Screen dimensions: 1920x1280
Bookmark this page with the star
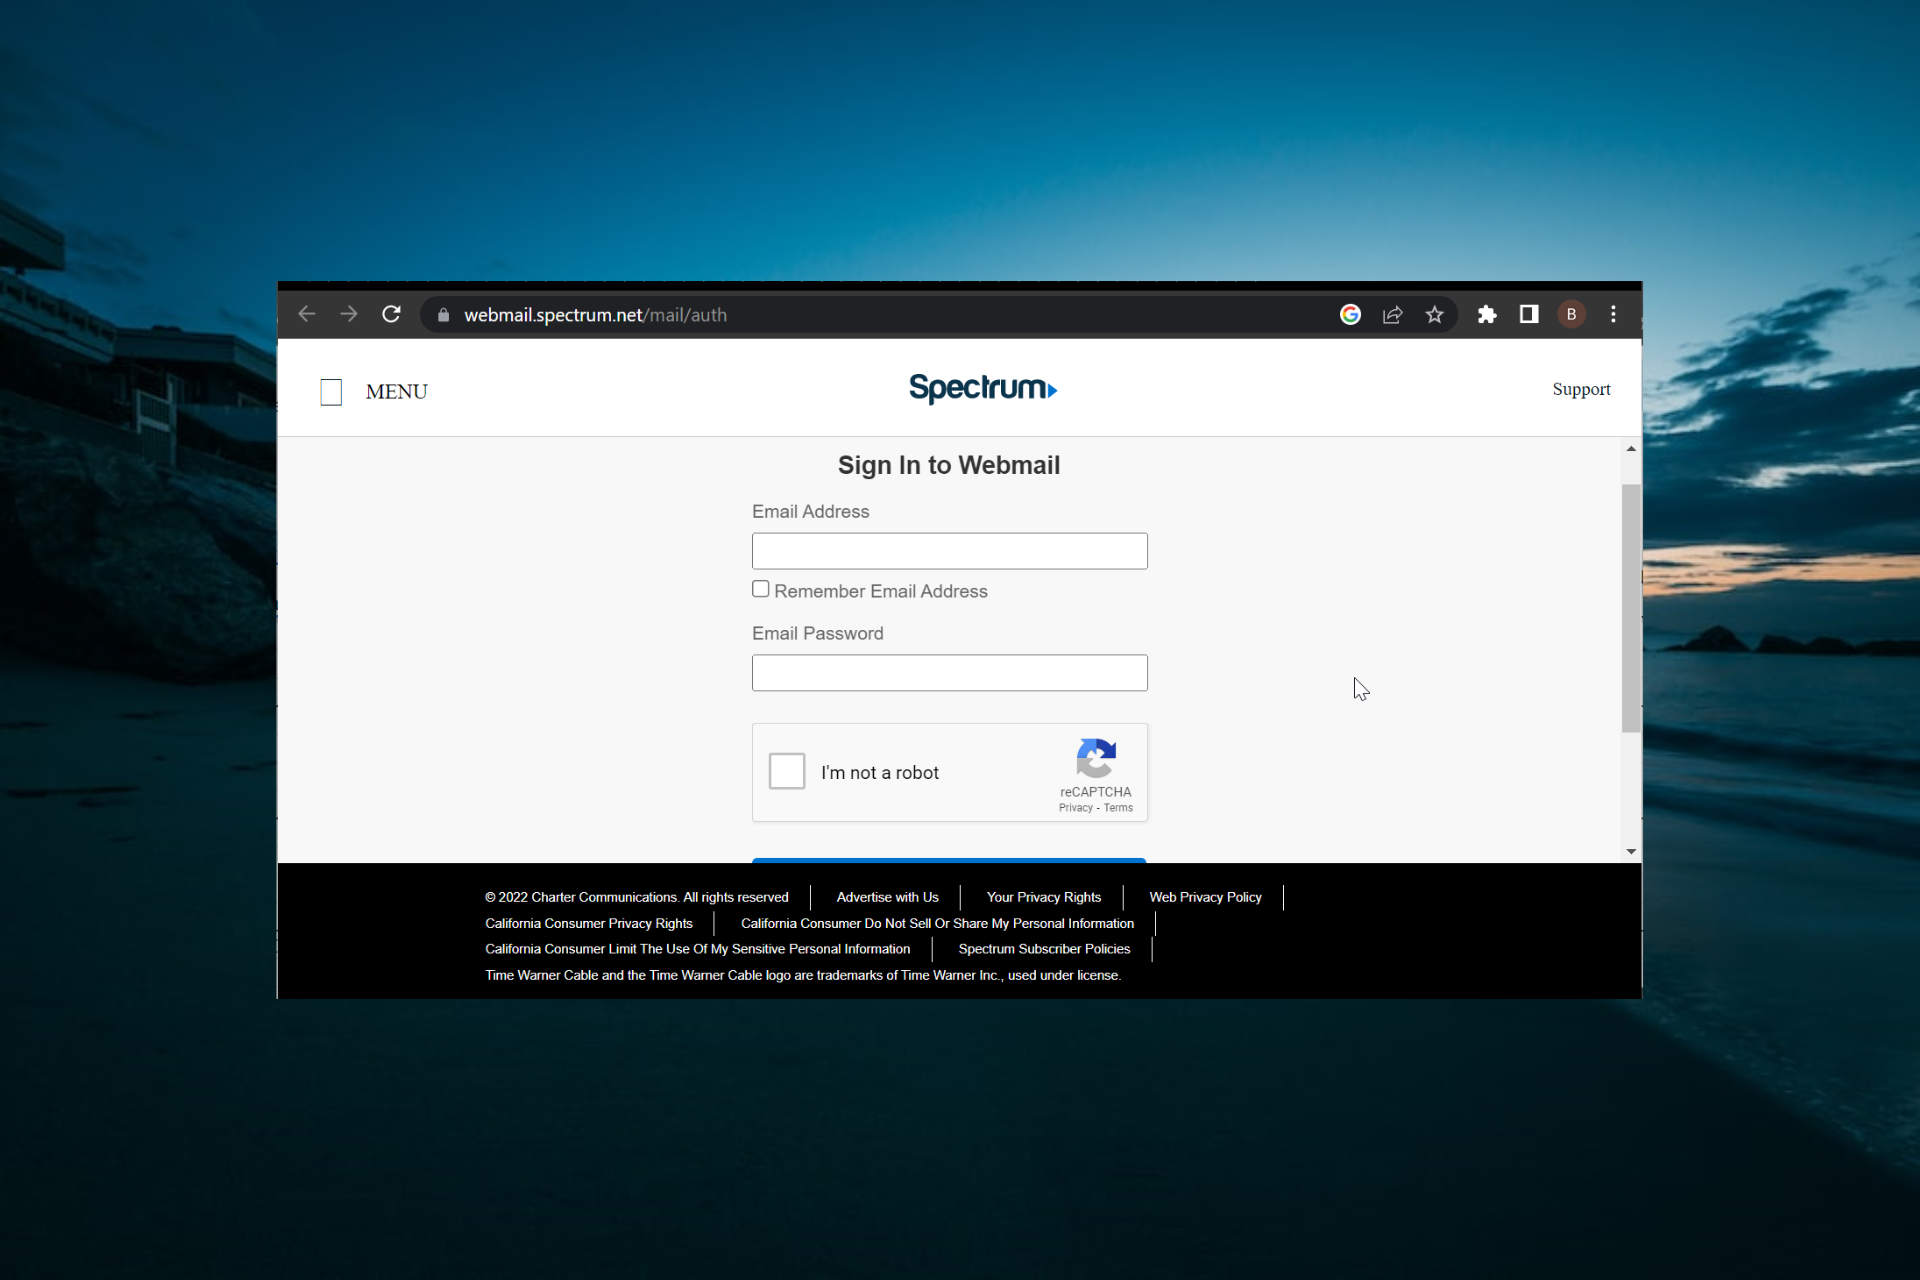(1434, 315)
